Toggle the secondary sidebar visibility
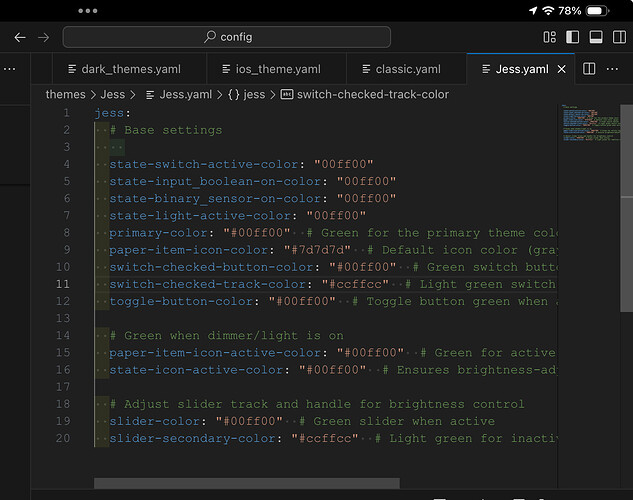 tap(619, 37)
